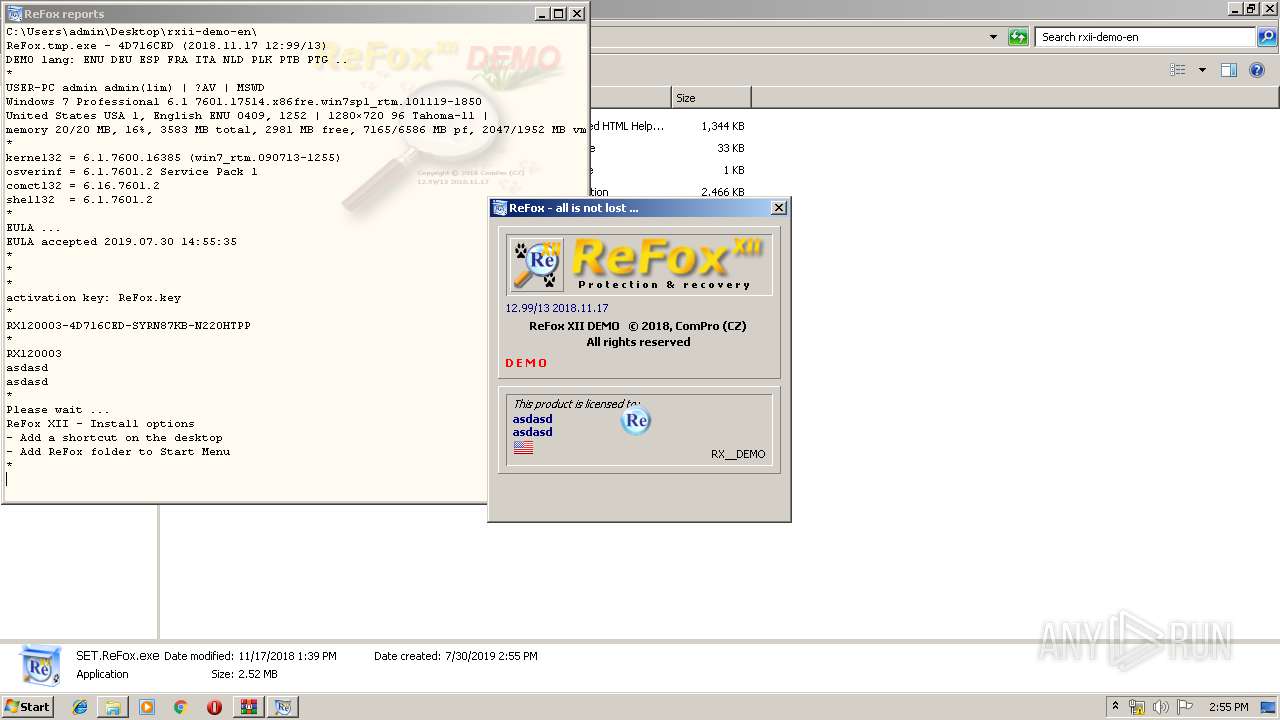Click the red DEMO label in the about dialog

click(x=526, y=363)
